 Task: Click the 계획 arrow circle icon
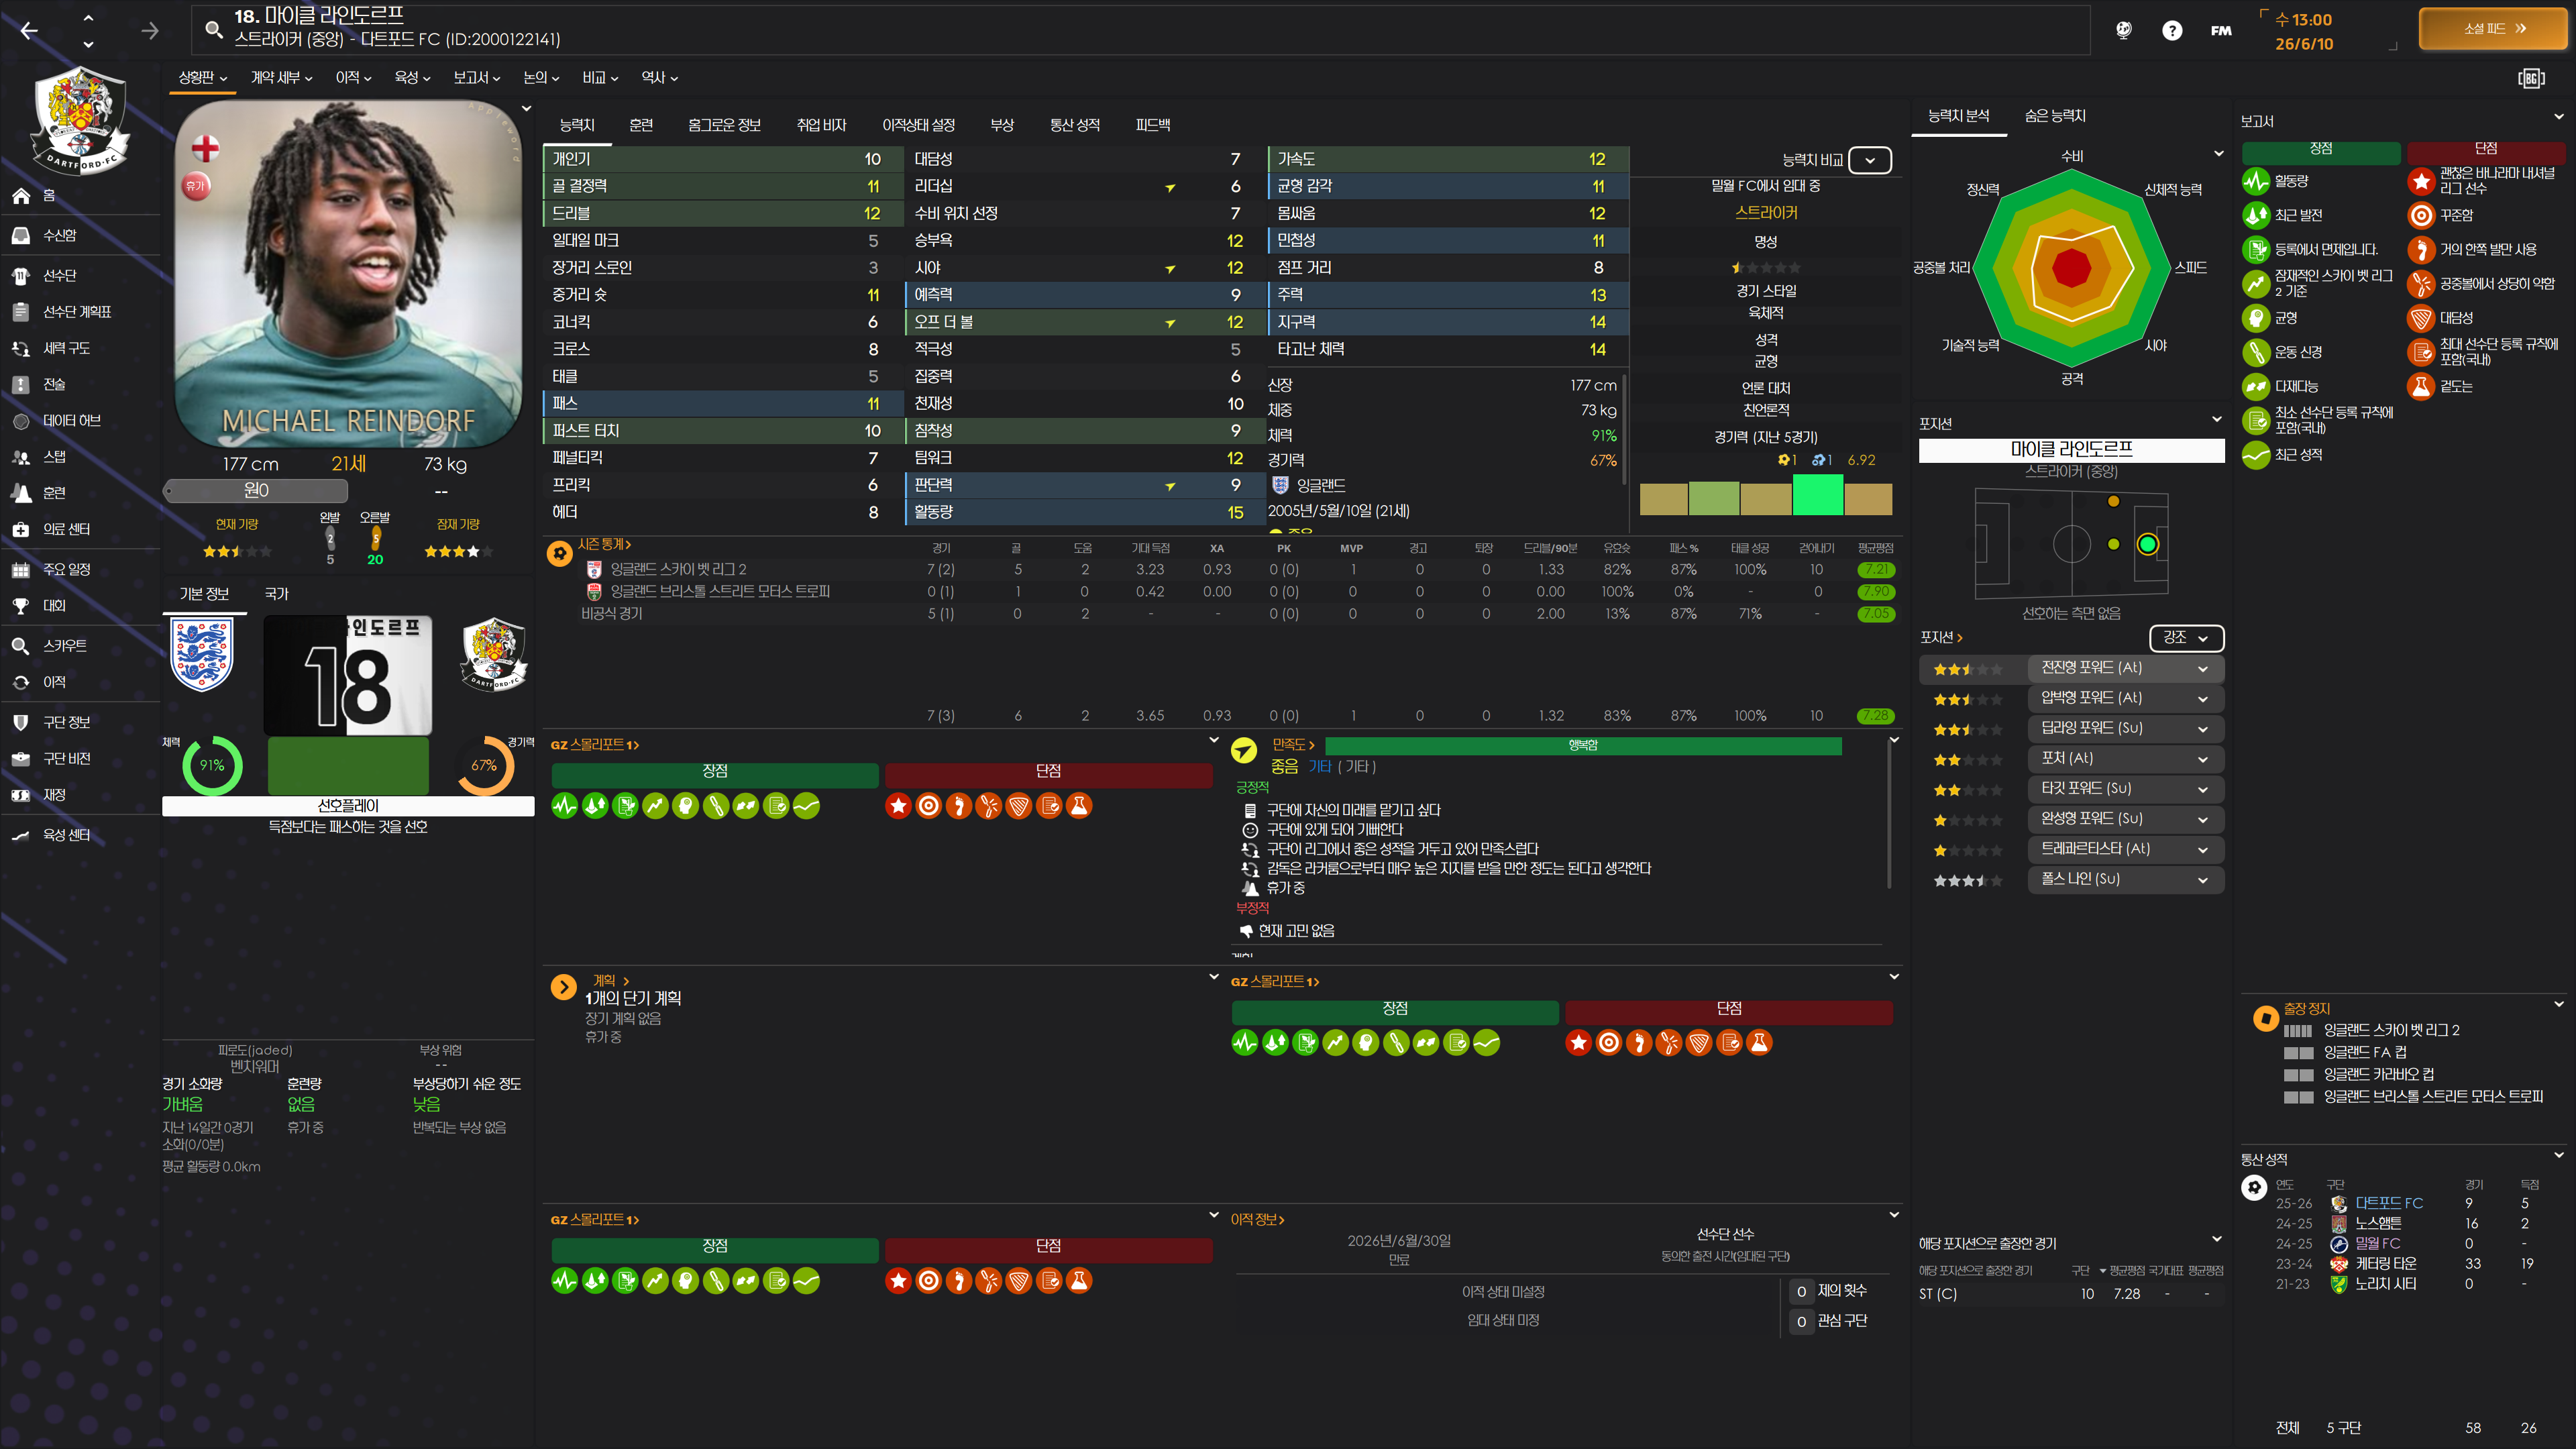(x=563, y=988)
